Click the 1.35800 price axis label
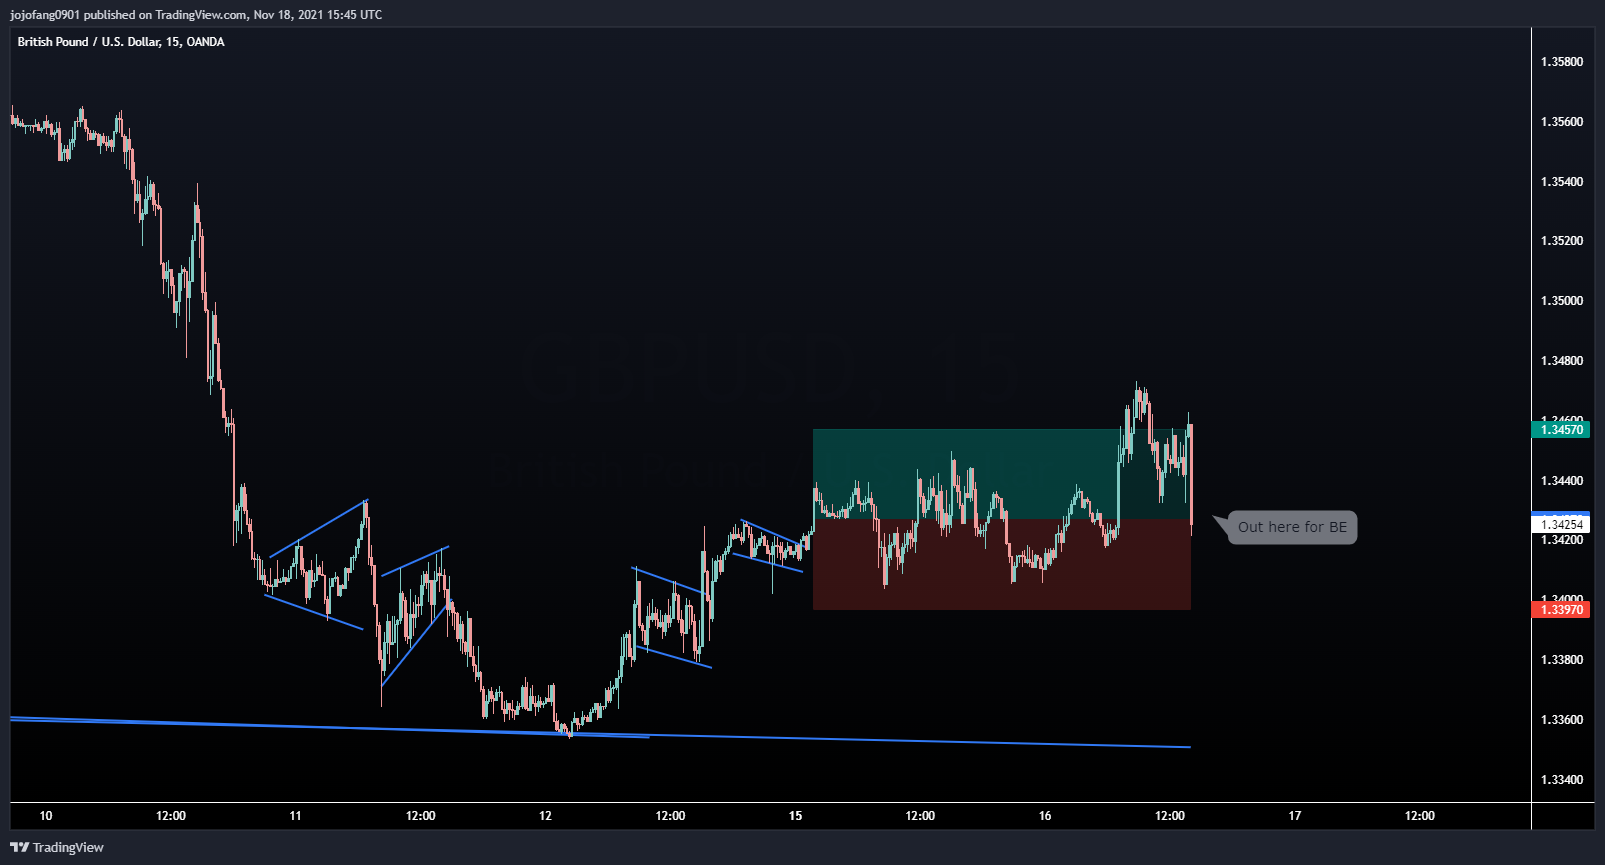1605x865 pixels. pyautogui.click(x=1562, y=62)
